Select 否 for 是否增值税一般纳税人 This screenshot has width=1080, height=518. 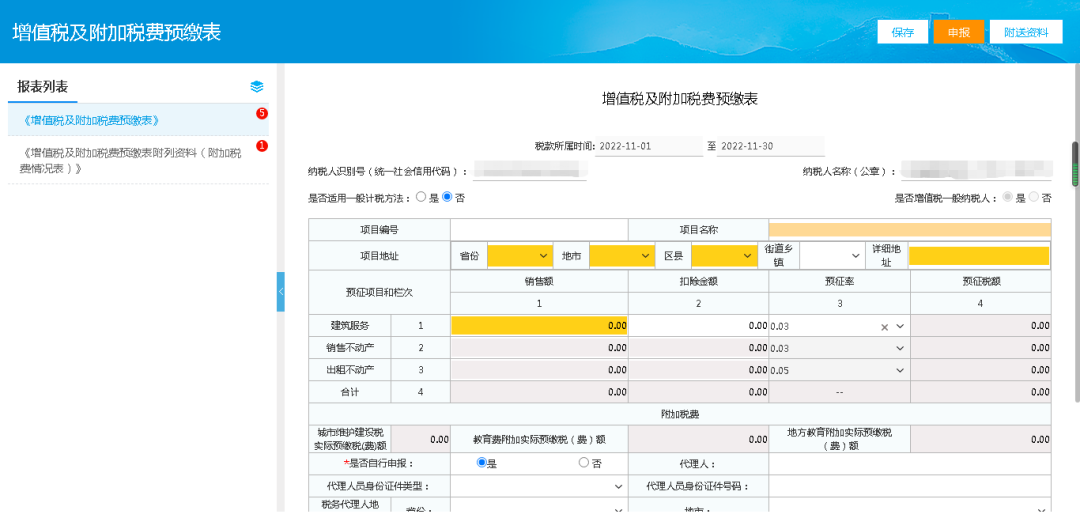coord(1034,197)
